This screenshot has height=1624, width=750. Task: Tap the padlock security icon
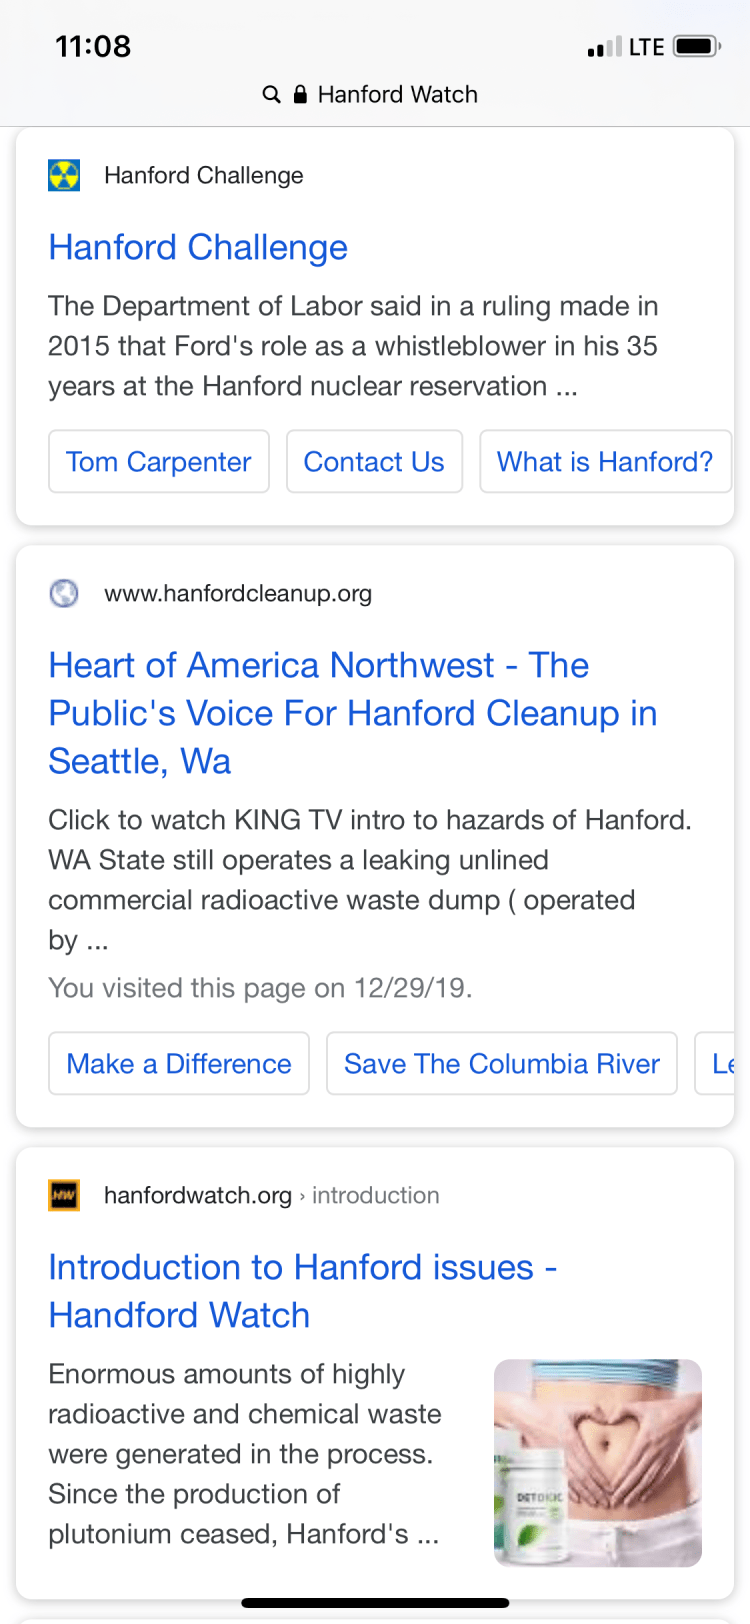(300, 95)
